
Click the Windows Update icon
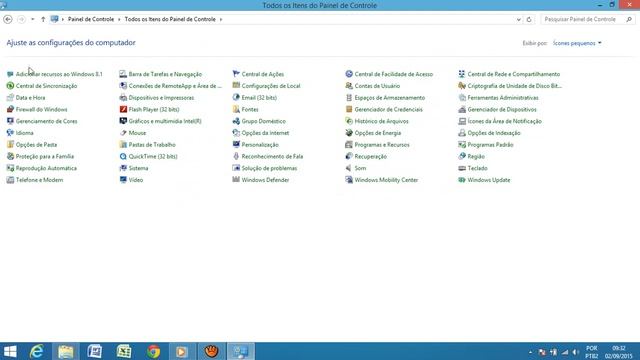pyautogui.click(x=462, y=180)
